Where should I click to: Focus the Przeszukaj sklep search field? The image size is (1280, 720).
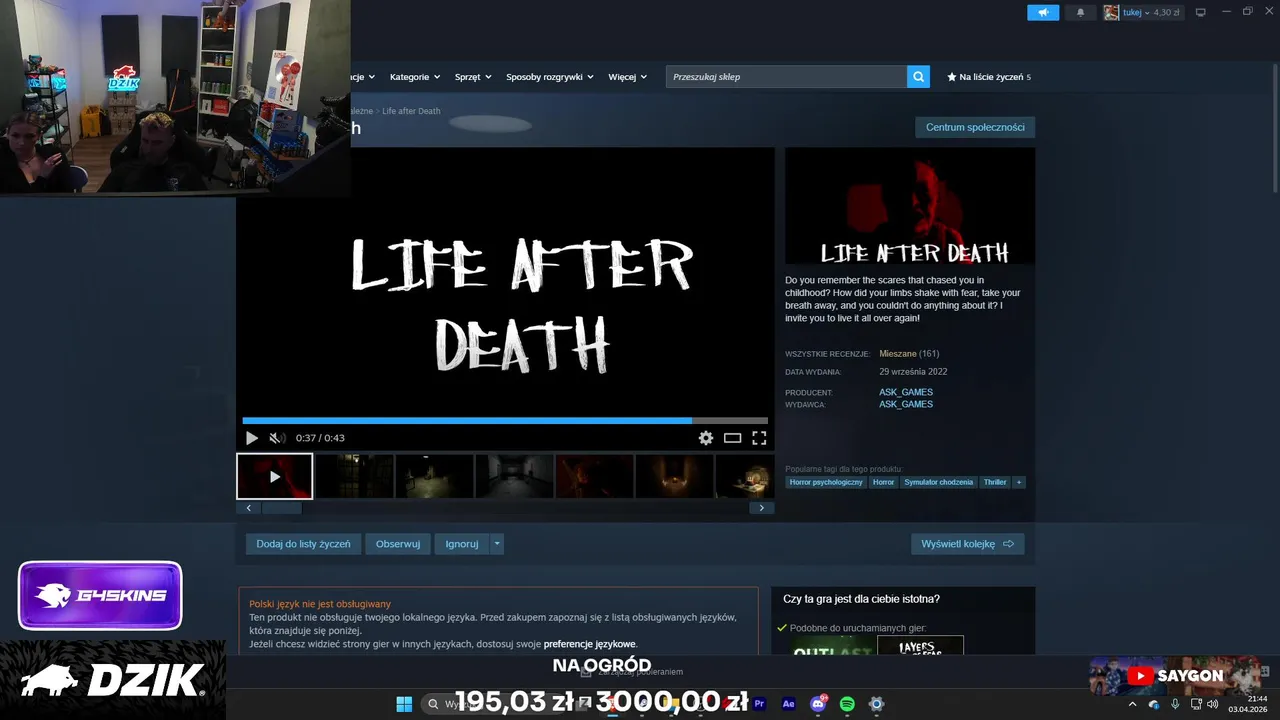(786, 77)
